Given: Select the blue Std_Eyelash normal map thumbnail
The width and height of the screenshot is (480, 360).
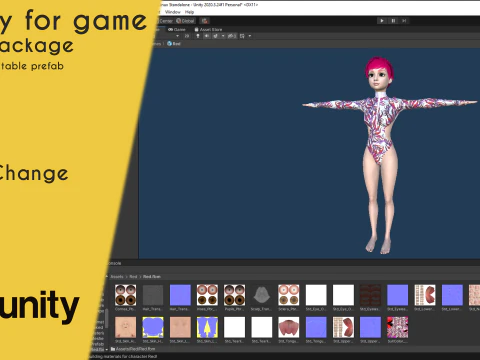Looking at the screenshot, I should (397, 295).
